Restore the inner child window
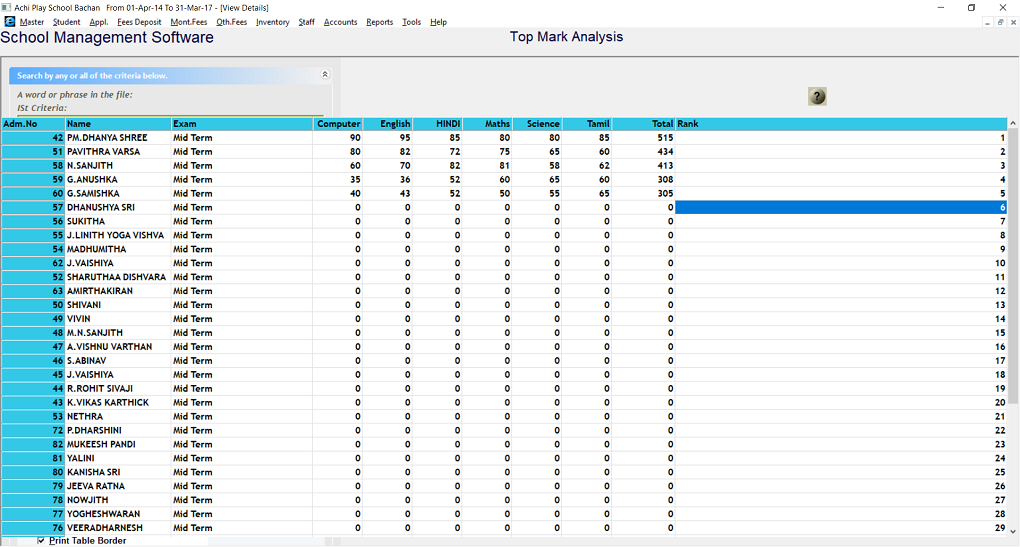 [999, 22]
